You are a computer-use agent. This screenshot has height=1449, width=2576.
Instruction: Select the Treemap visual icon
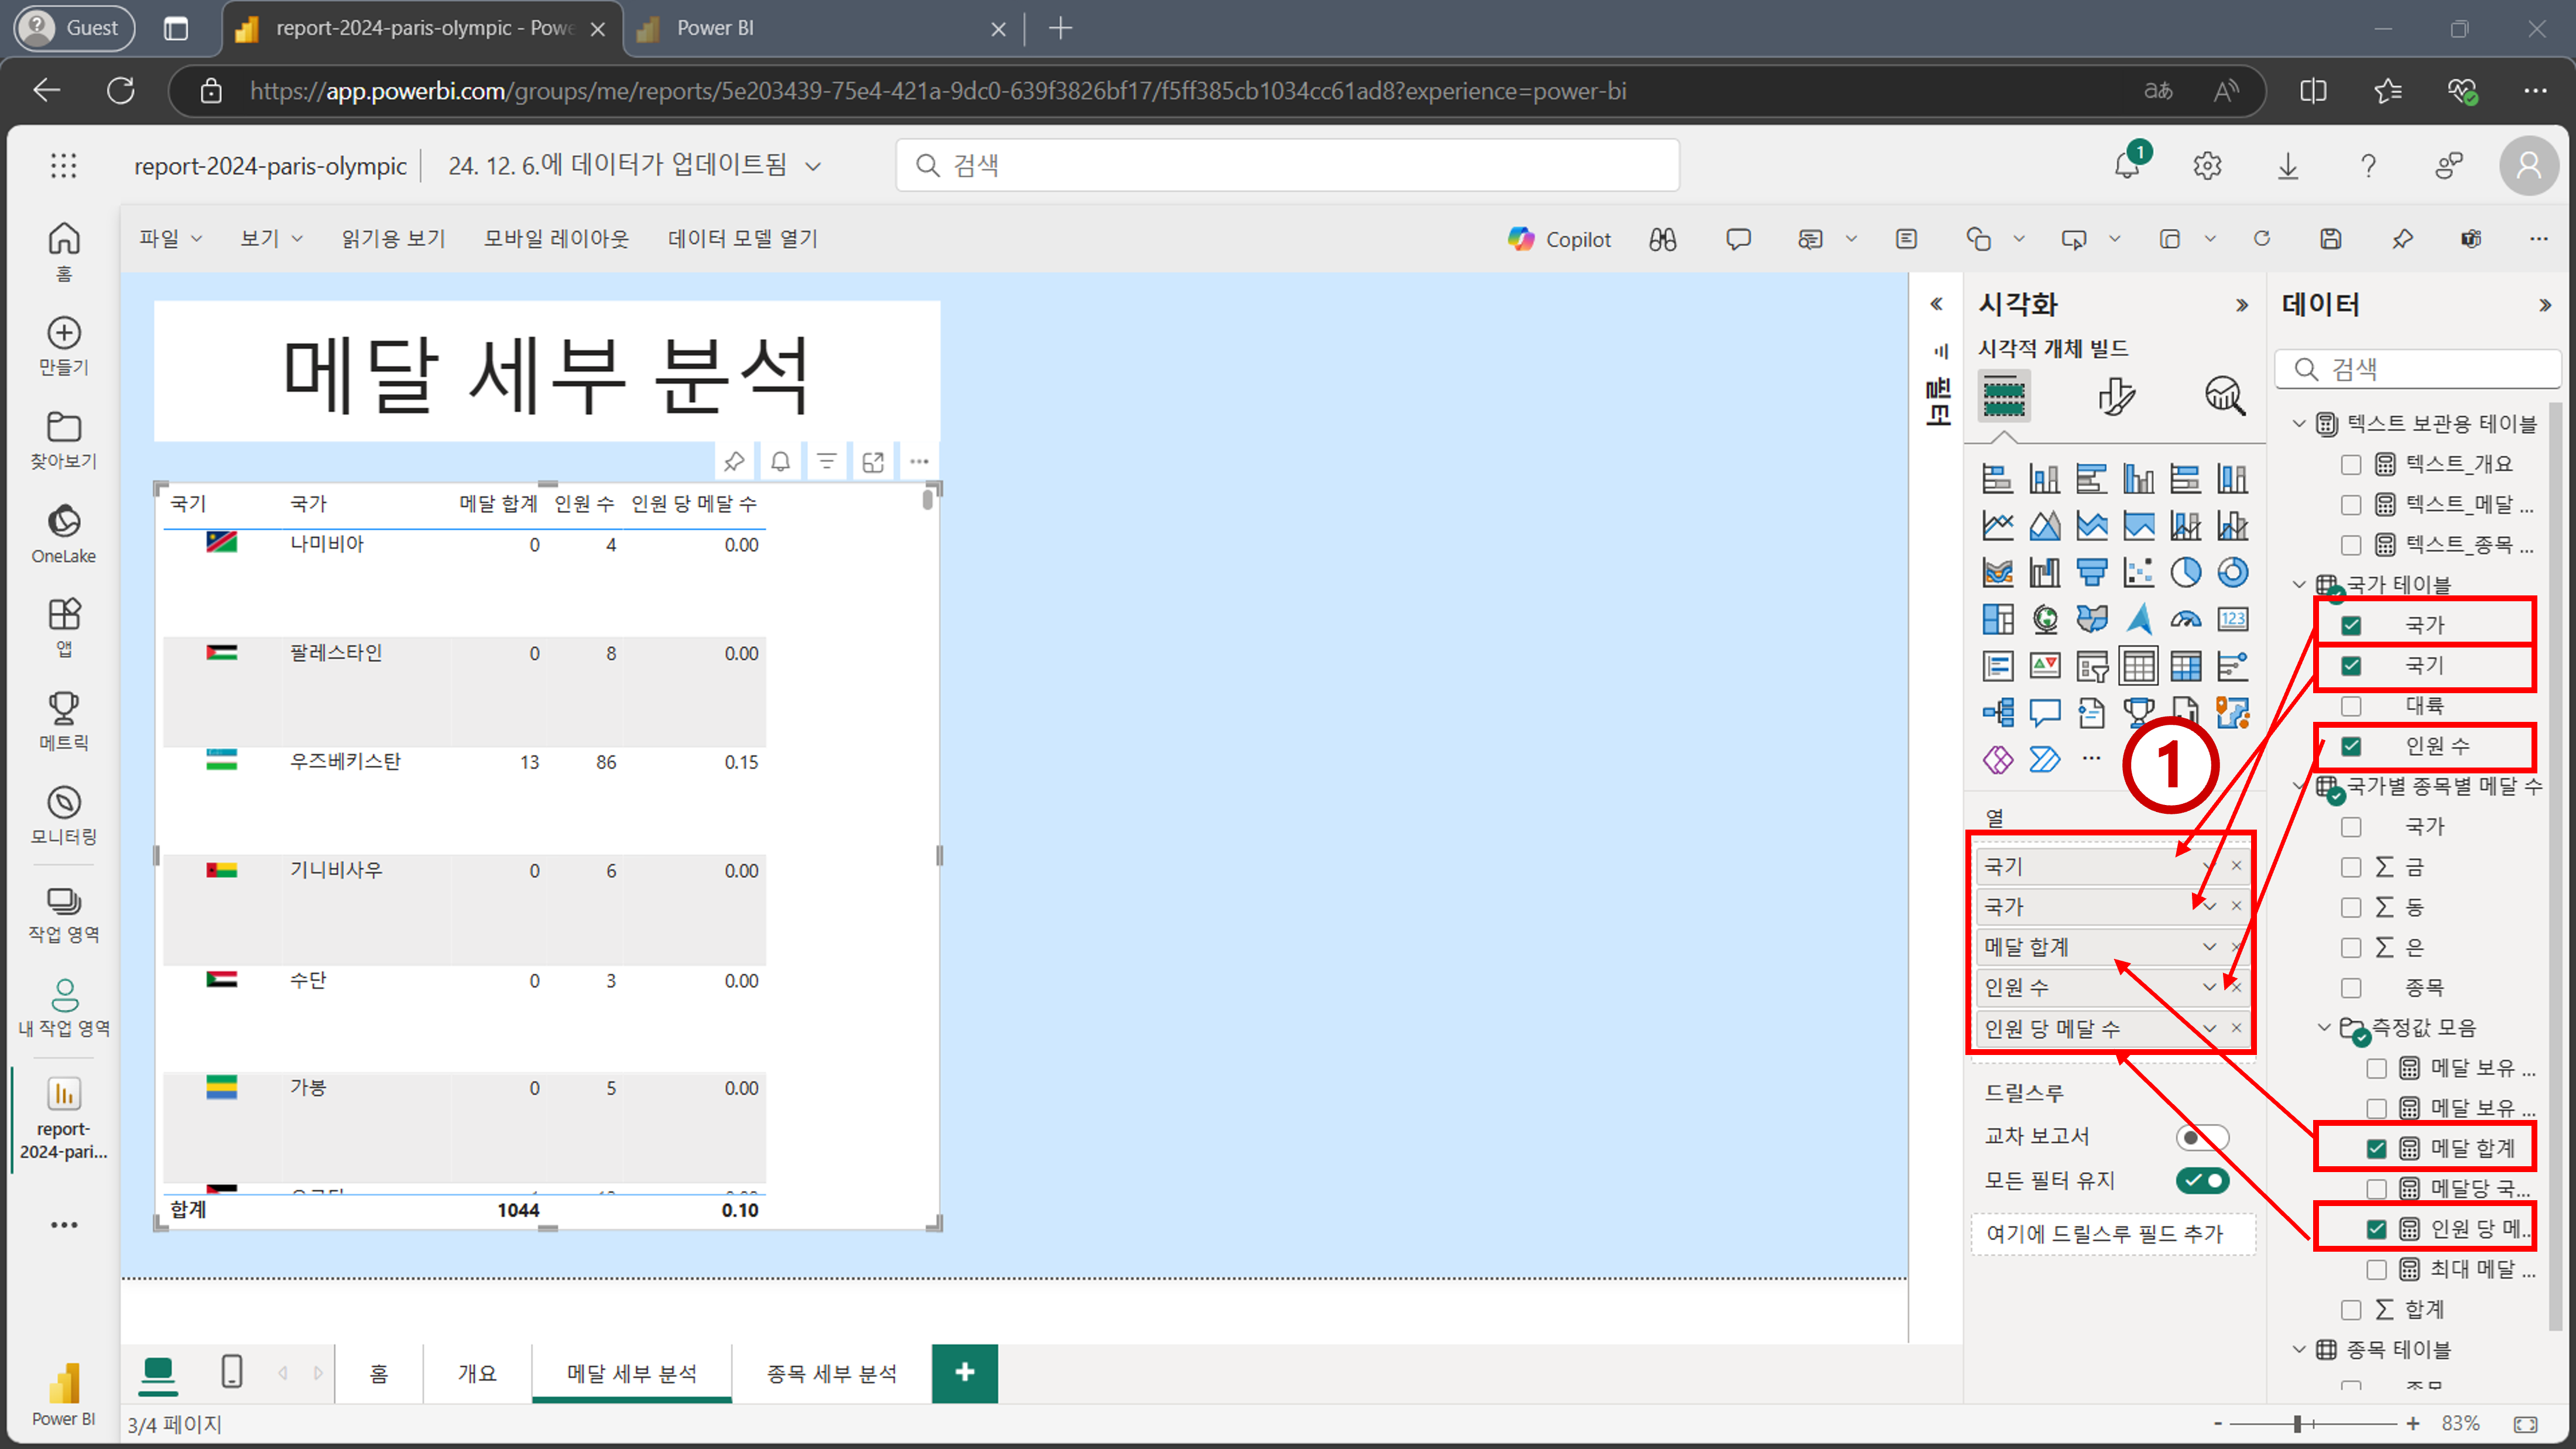[1997, 619]
